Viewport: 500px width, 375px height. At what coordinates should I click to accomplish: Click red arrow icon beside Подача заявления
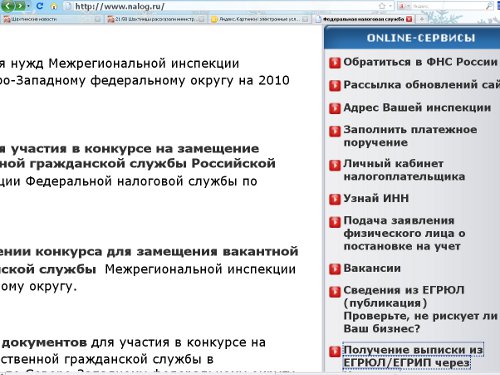[335, 222]
